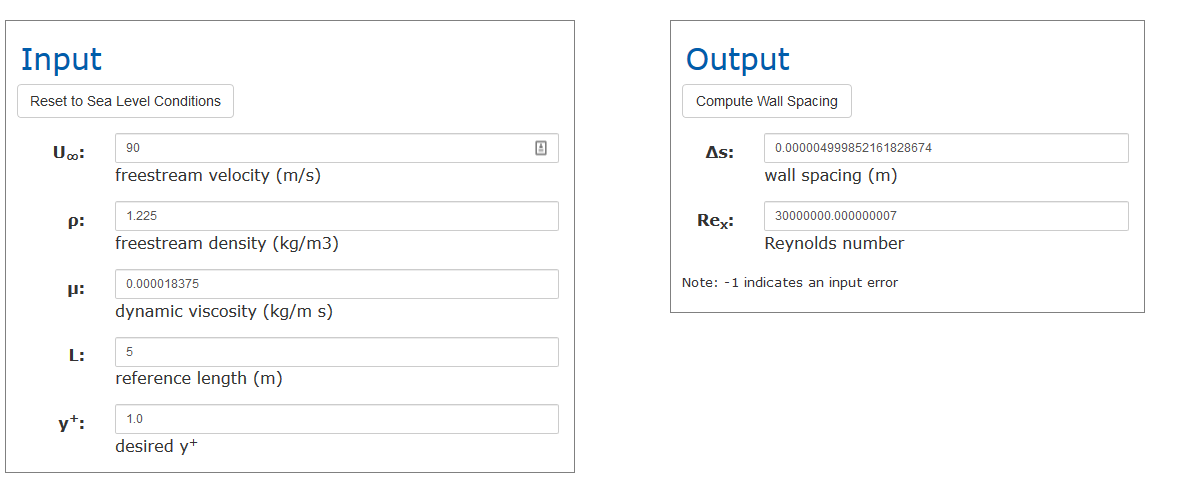The height and width of the screenshot is (486, 1180).
Task: Focus the freestream velocity input showing 90
Action: (x=325, y=148)
